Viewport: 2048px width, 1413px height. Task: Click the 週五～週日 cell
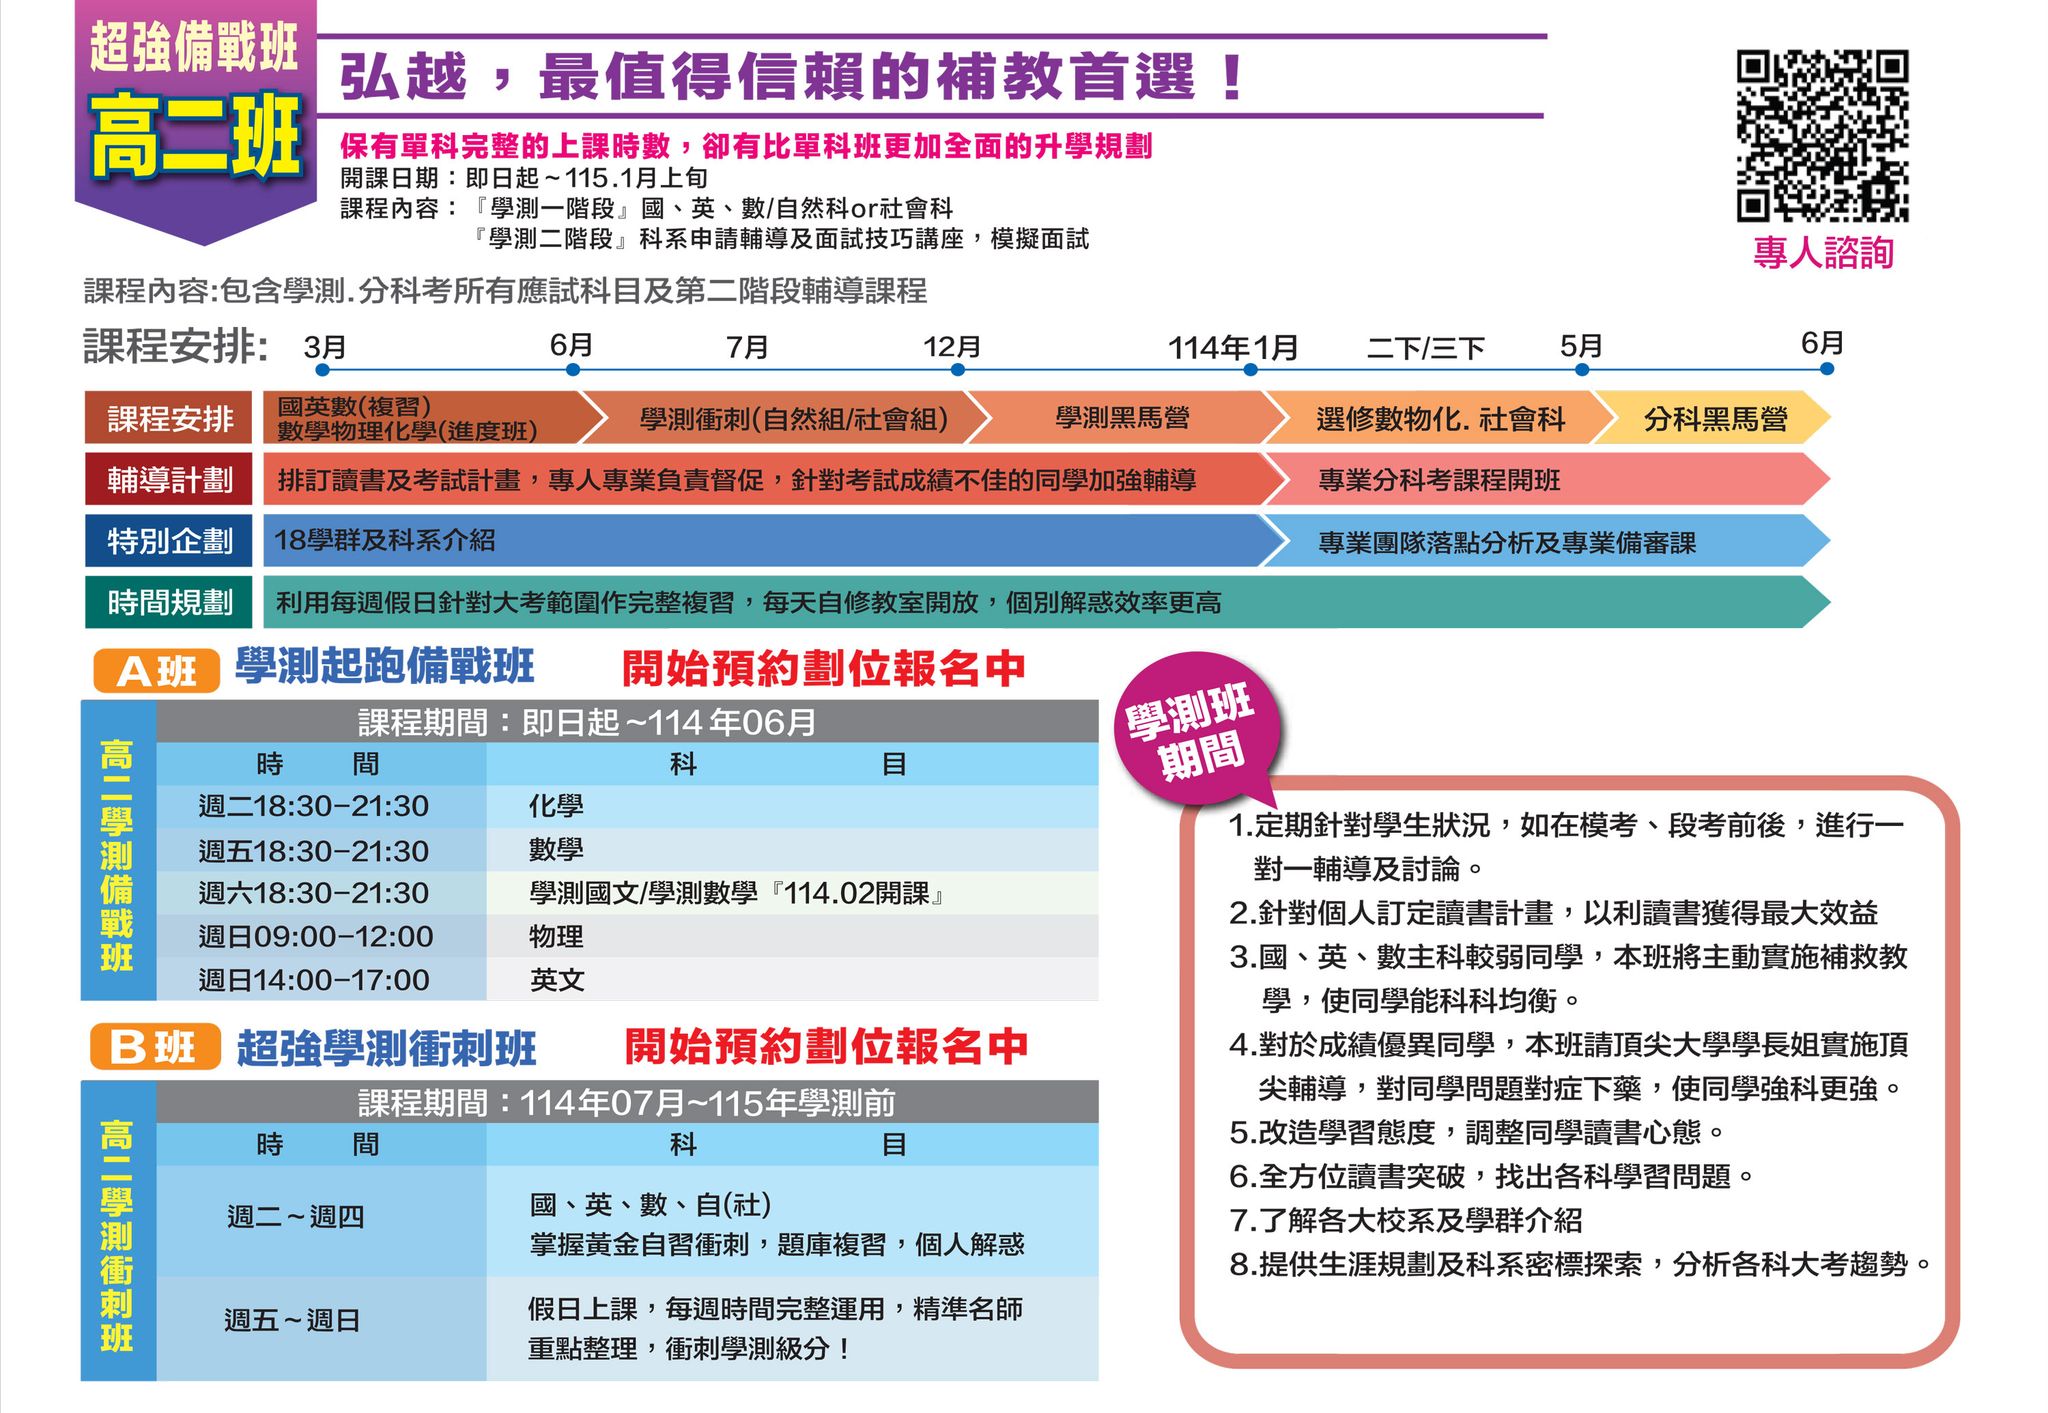pos(322,1329)
